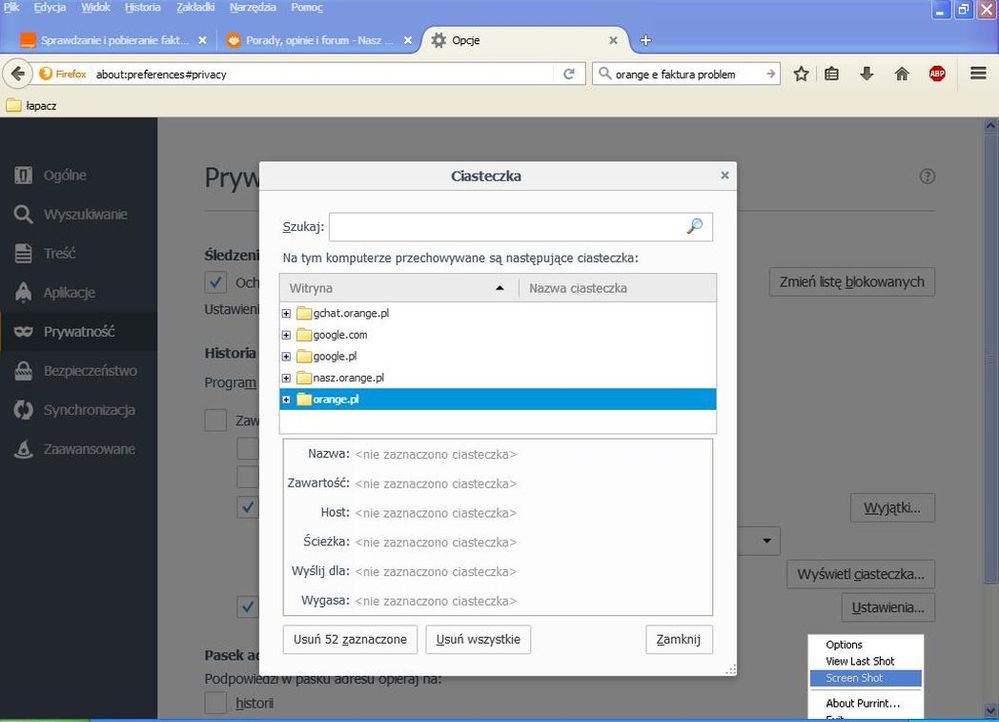The width and height of the screenshot is (999, 722).
Task: Expand the nasz.orange.pl cookie folder
Action: click(287, 378)
